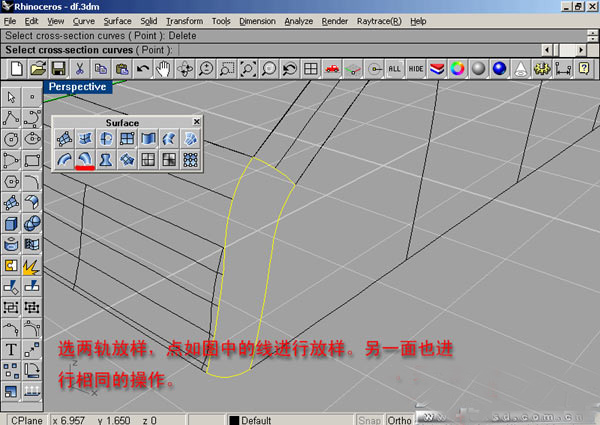
Task: Select the Text tool in left sidebar
Action: click(11, 349)
